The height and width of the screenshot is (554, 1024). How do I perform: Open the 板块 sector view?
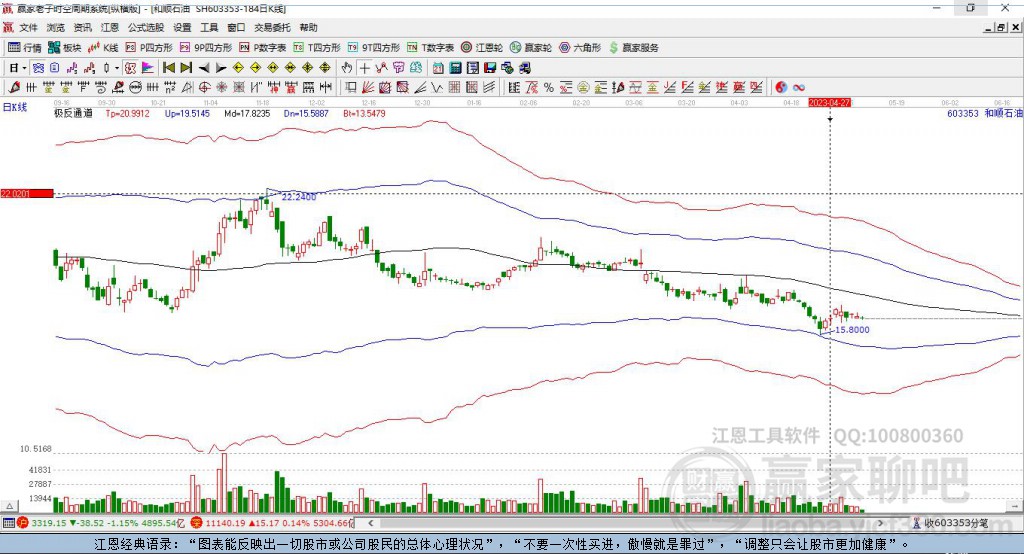pos(64,48)
